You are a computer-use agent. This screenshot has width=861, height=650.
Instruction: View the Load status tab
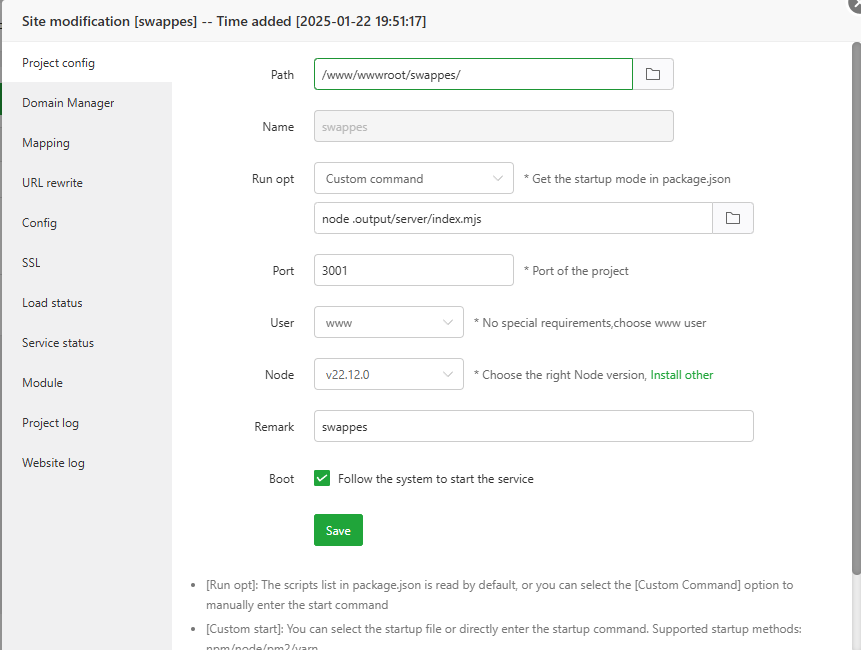point(52,303)
